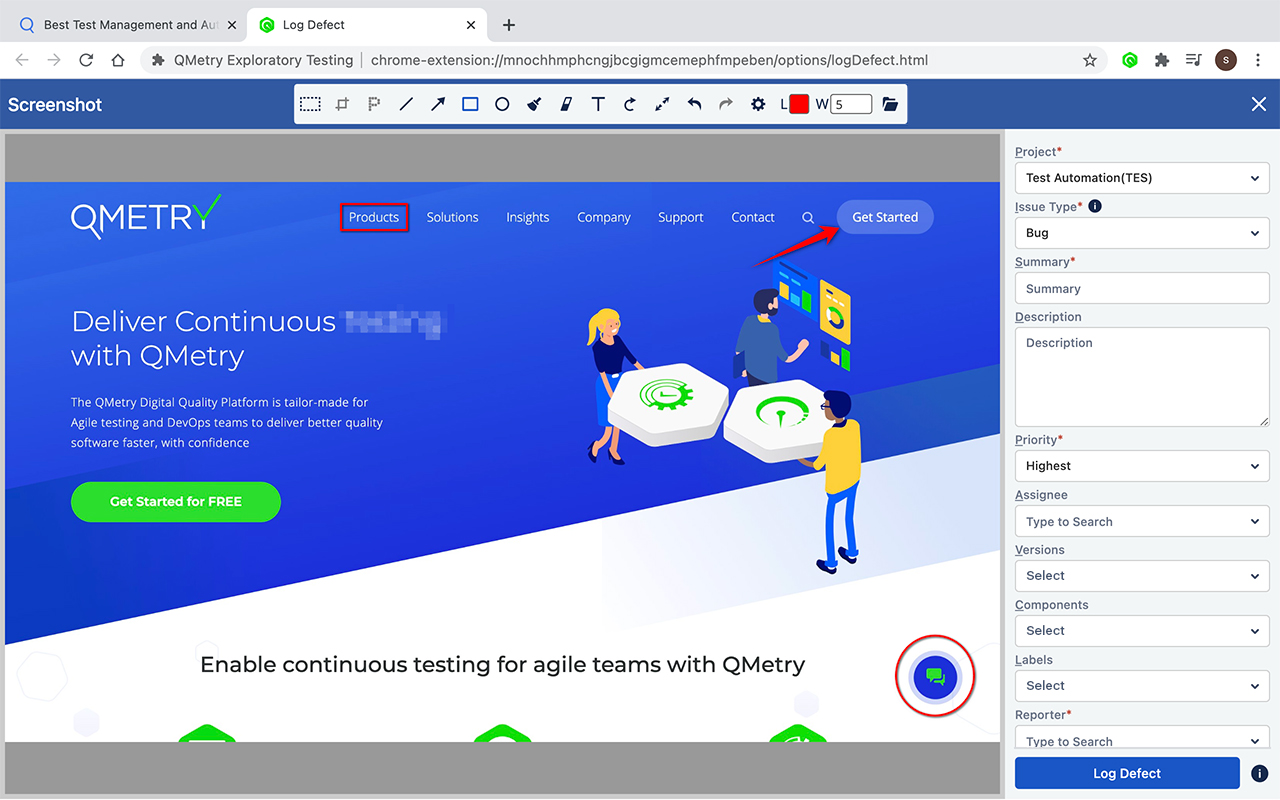
Task: Open the Project dropdown
Action: 1142,177
